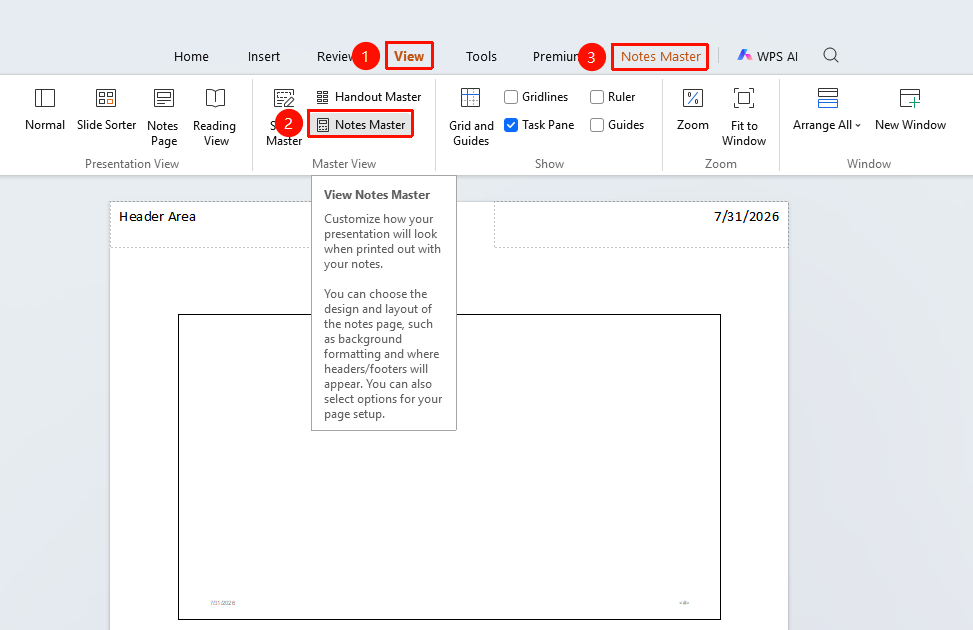The image size is (973, 630).
Task: Open the Home tab
Action: [191, 56]
